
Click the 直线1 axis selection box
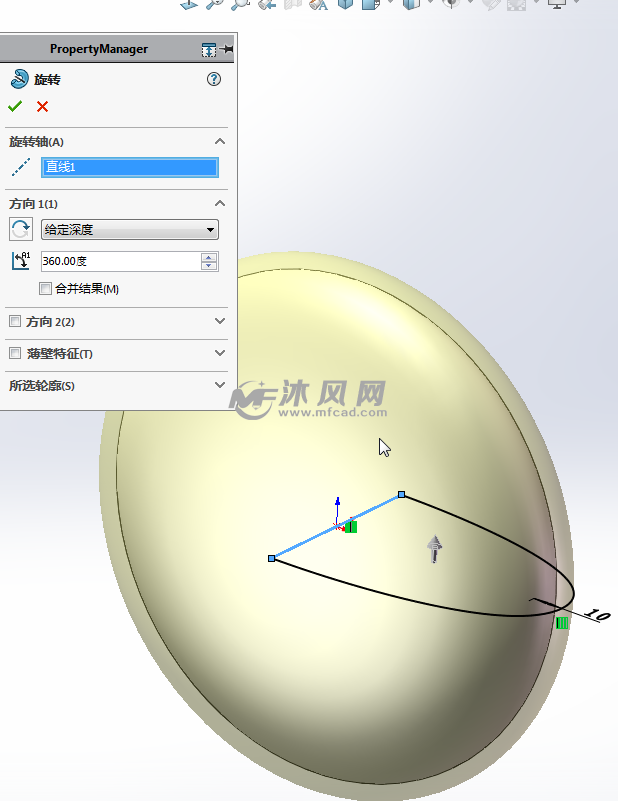[x=130, y=168]
